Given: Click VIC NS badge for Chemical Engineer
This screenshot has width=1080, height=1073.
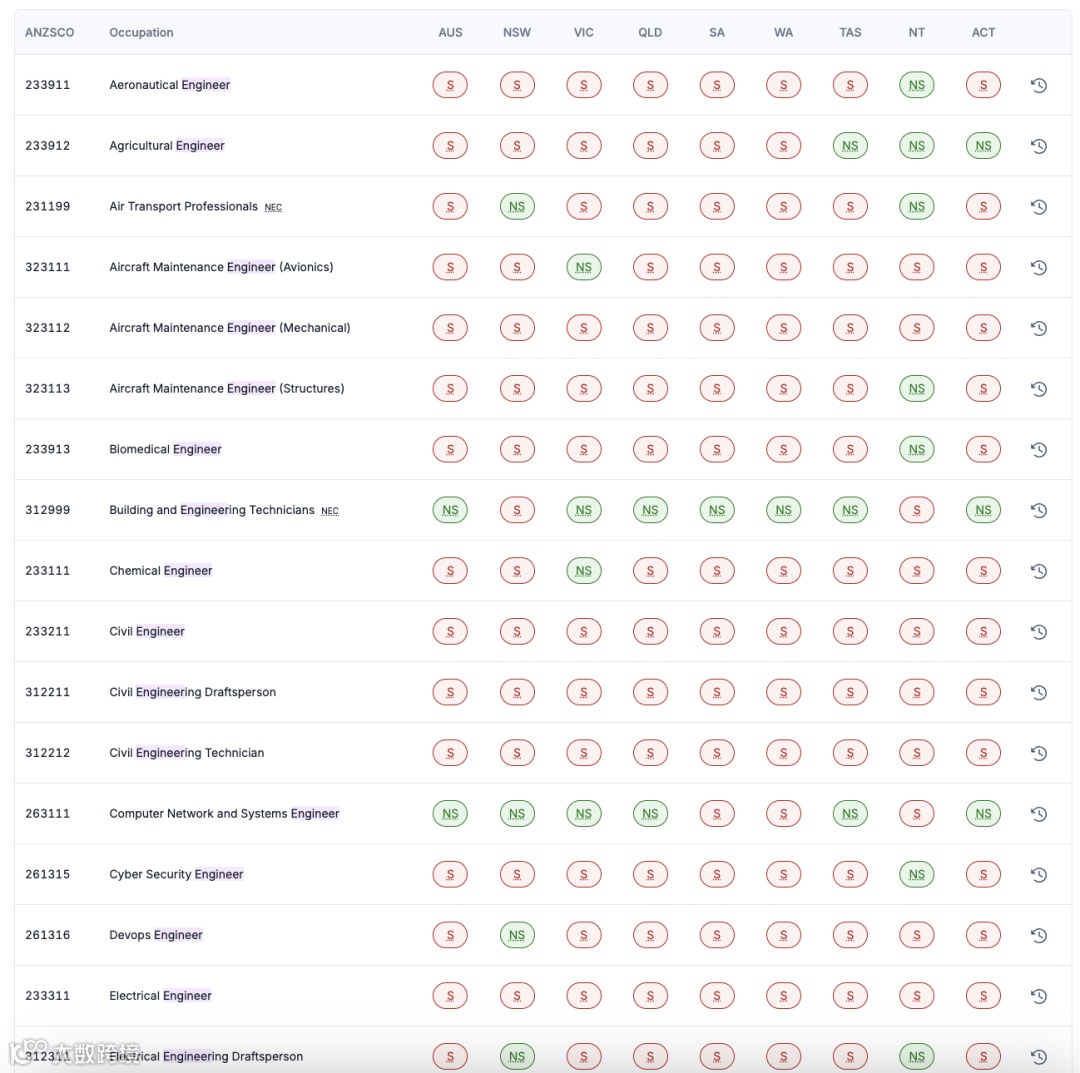Looking at the screenshot, I should pyautogui.click(x=583, y=571).
